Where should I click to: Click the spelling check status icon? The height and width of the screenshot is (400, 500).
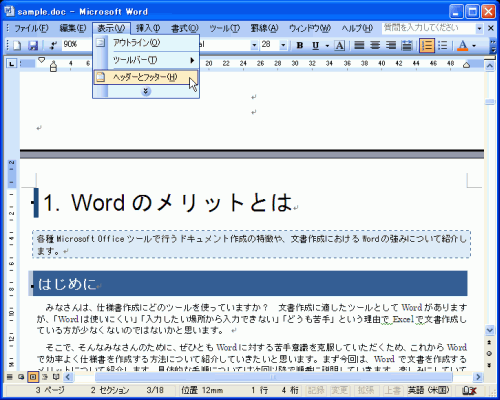click(x=470, y=390)
